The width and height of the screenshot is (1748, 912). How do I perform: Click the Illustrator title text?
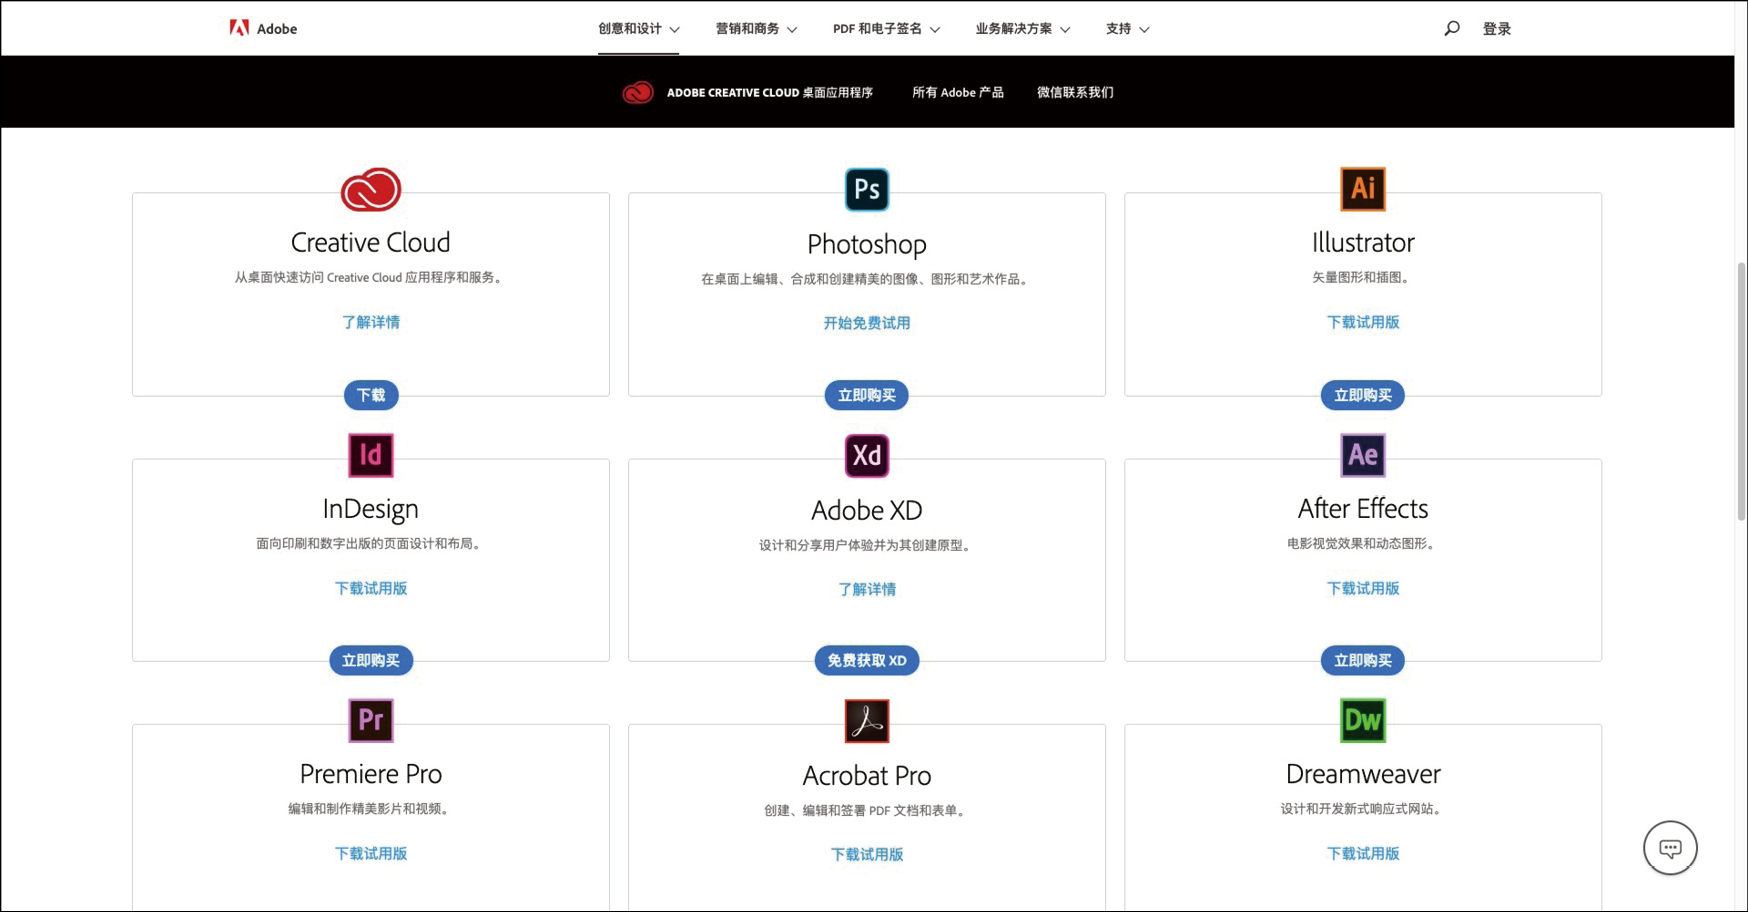pyautogui.click(x=1363, y=242)
